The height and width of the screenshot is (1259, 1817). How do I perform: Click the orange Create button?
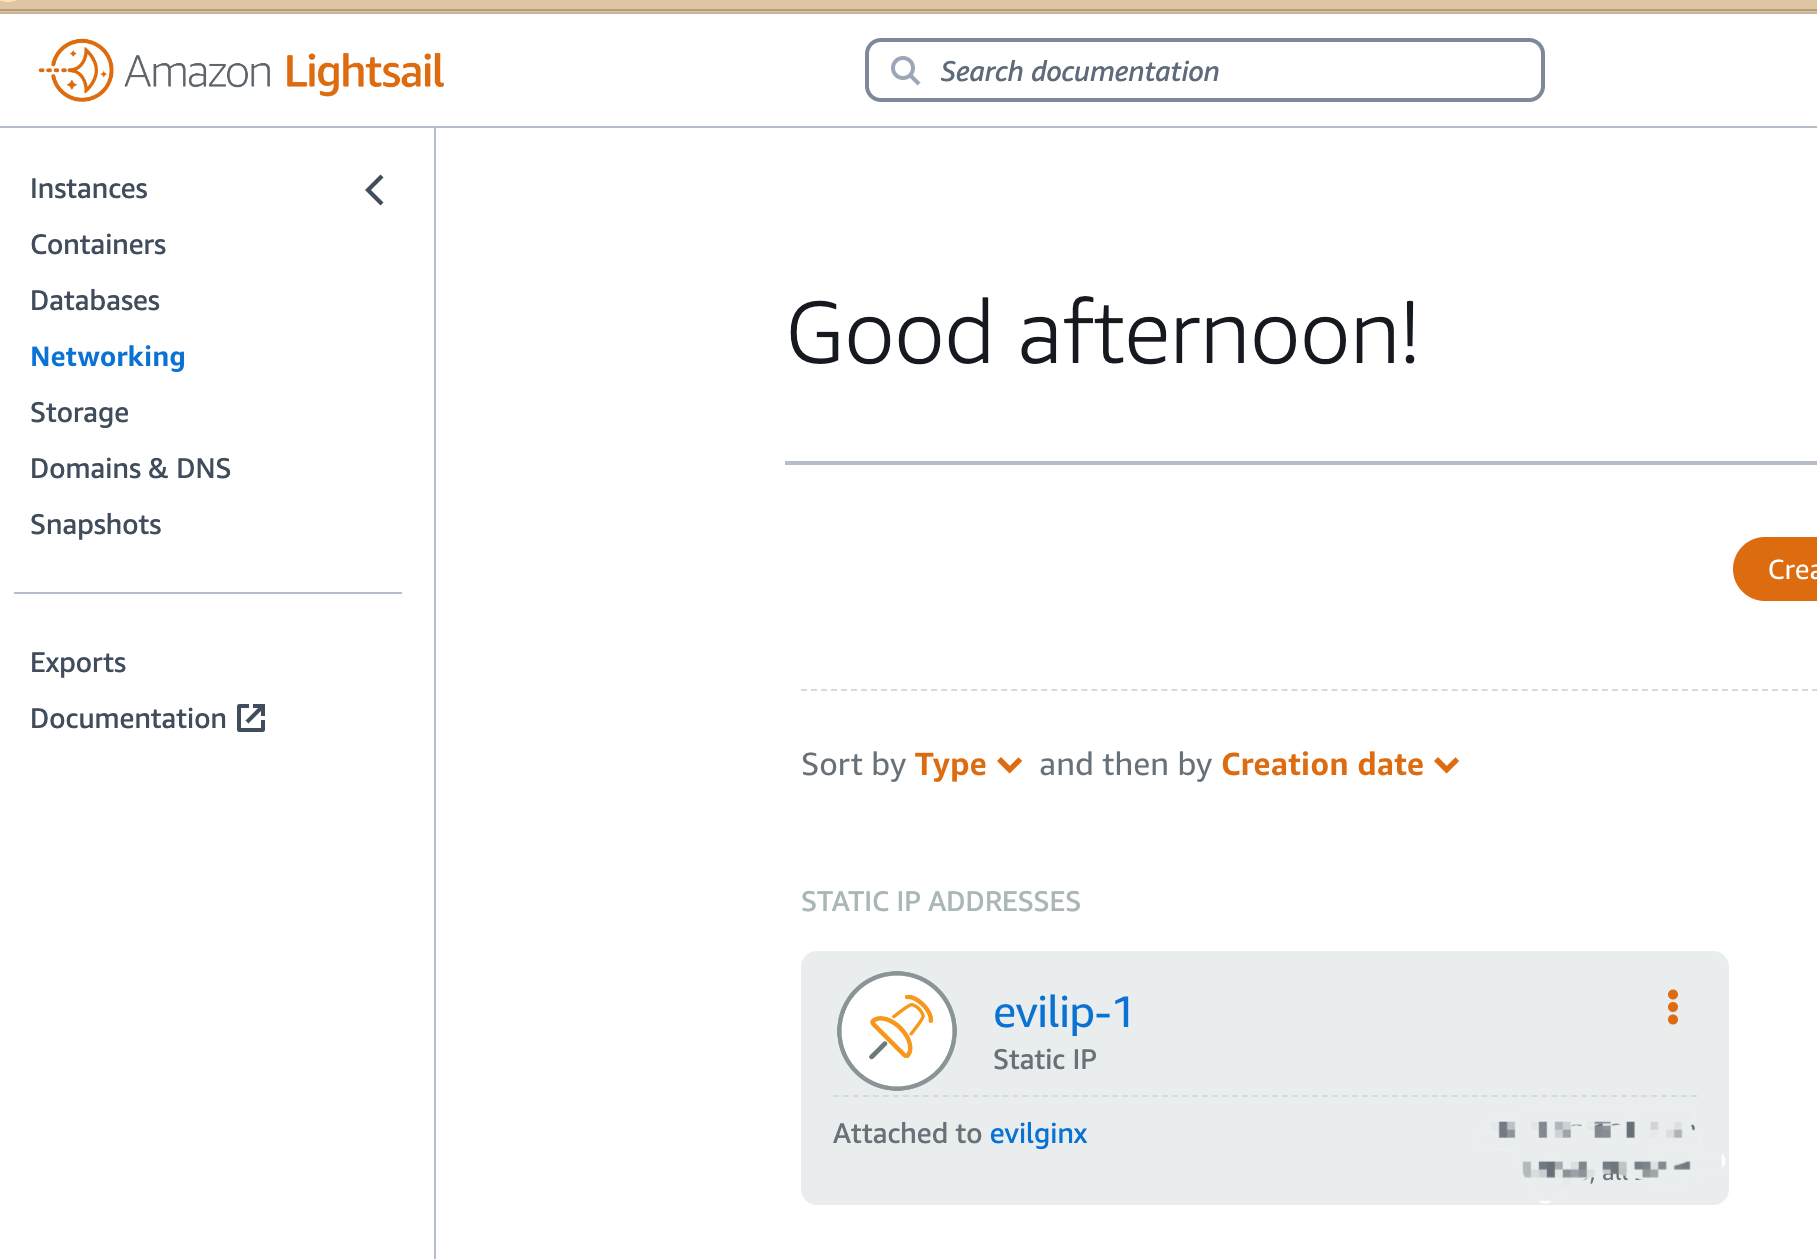[1778, 569]
